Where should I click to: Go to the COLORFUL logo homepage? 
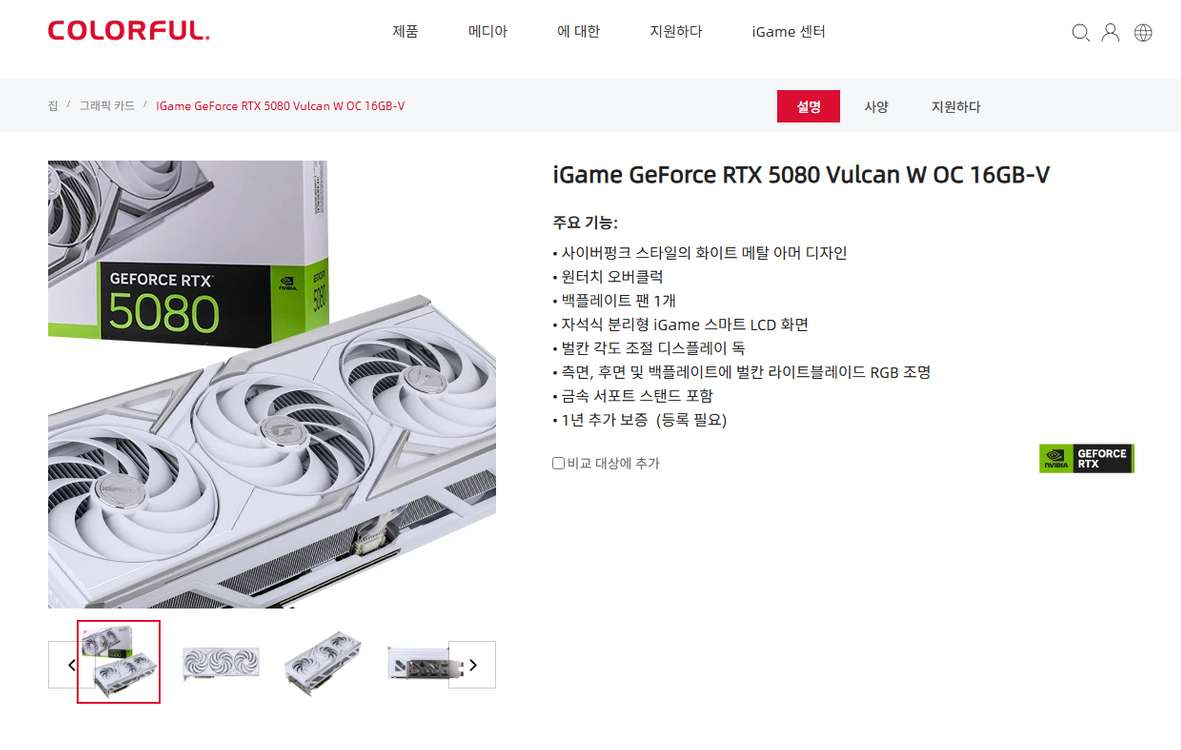129,31
